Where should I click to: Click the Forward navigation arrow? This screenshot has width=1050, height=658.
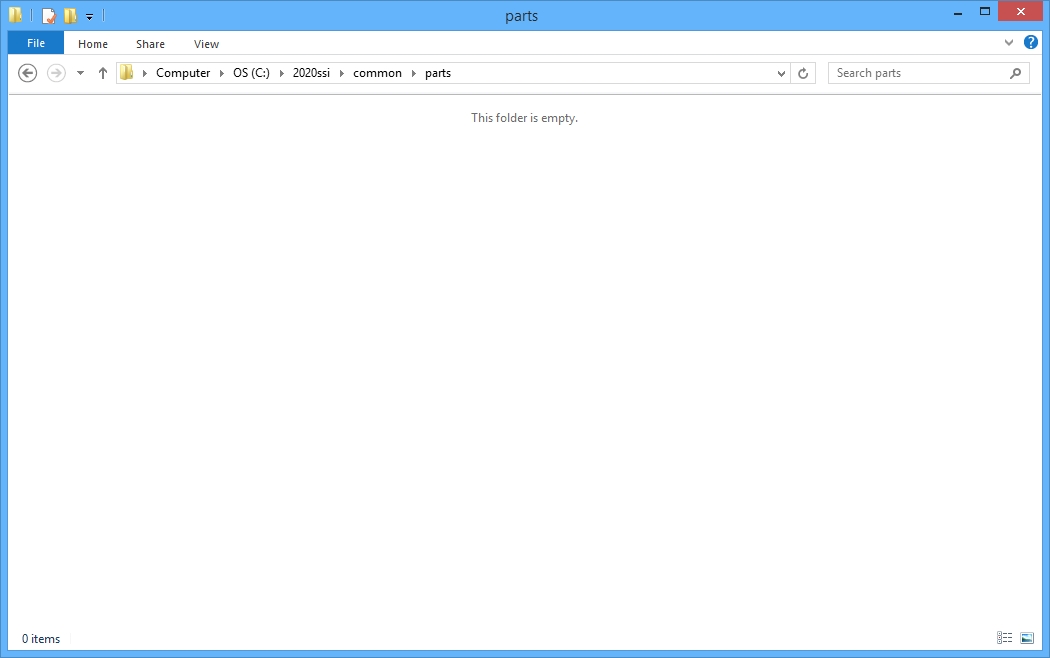point(56,73)
